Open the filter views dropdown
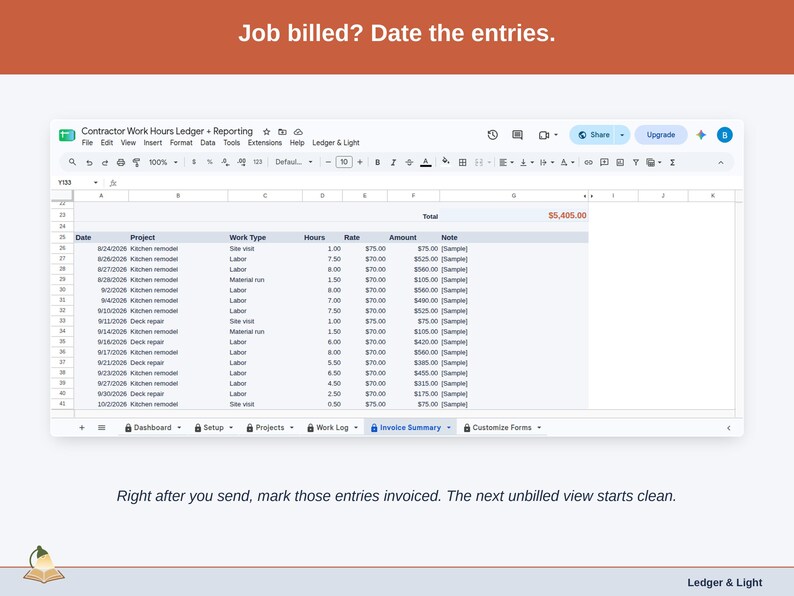 654,163
